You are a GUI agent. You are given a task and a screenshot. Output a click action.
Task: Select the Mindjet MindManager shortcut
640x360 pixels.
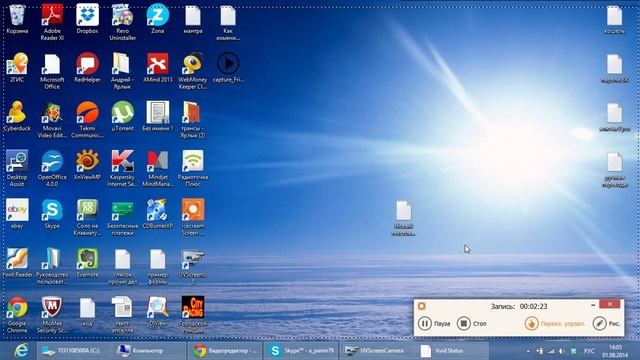point(158,169)
